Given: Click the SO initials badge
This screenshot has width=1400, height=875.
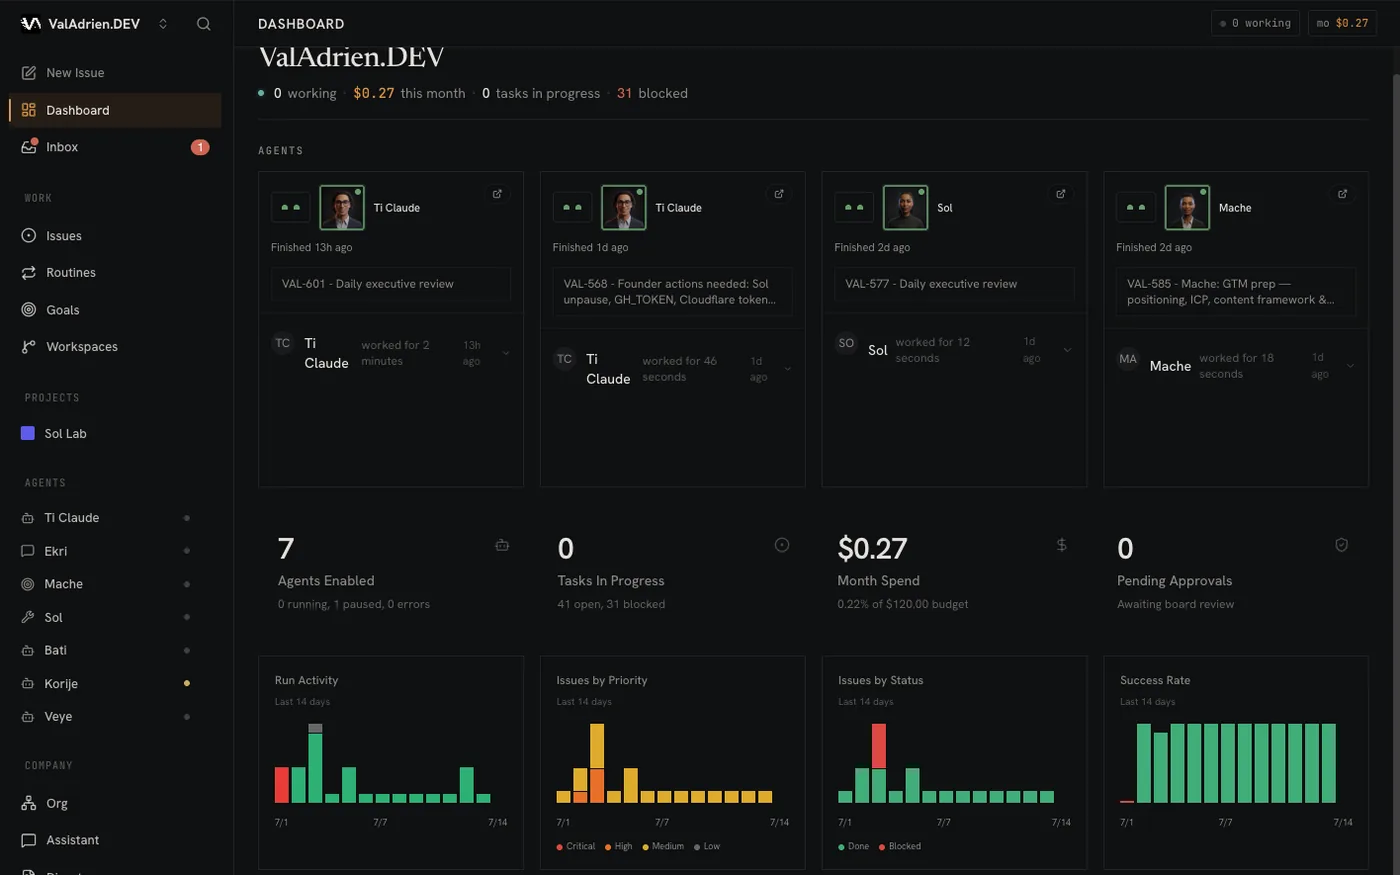Looking at the screenshot, I should tap(846, 343).
